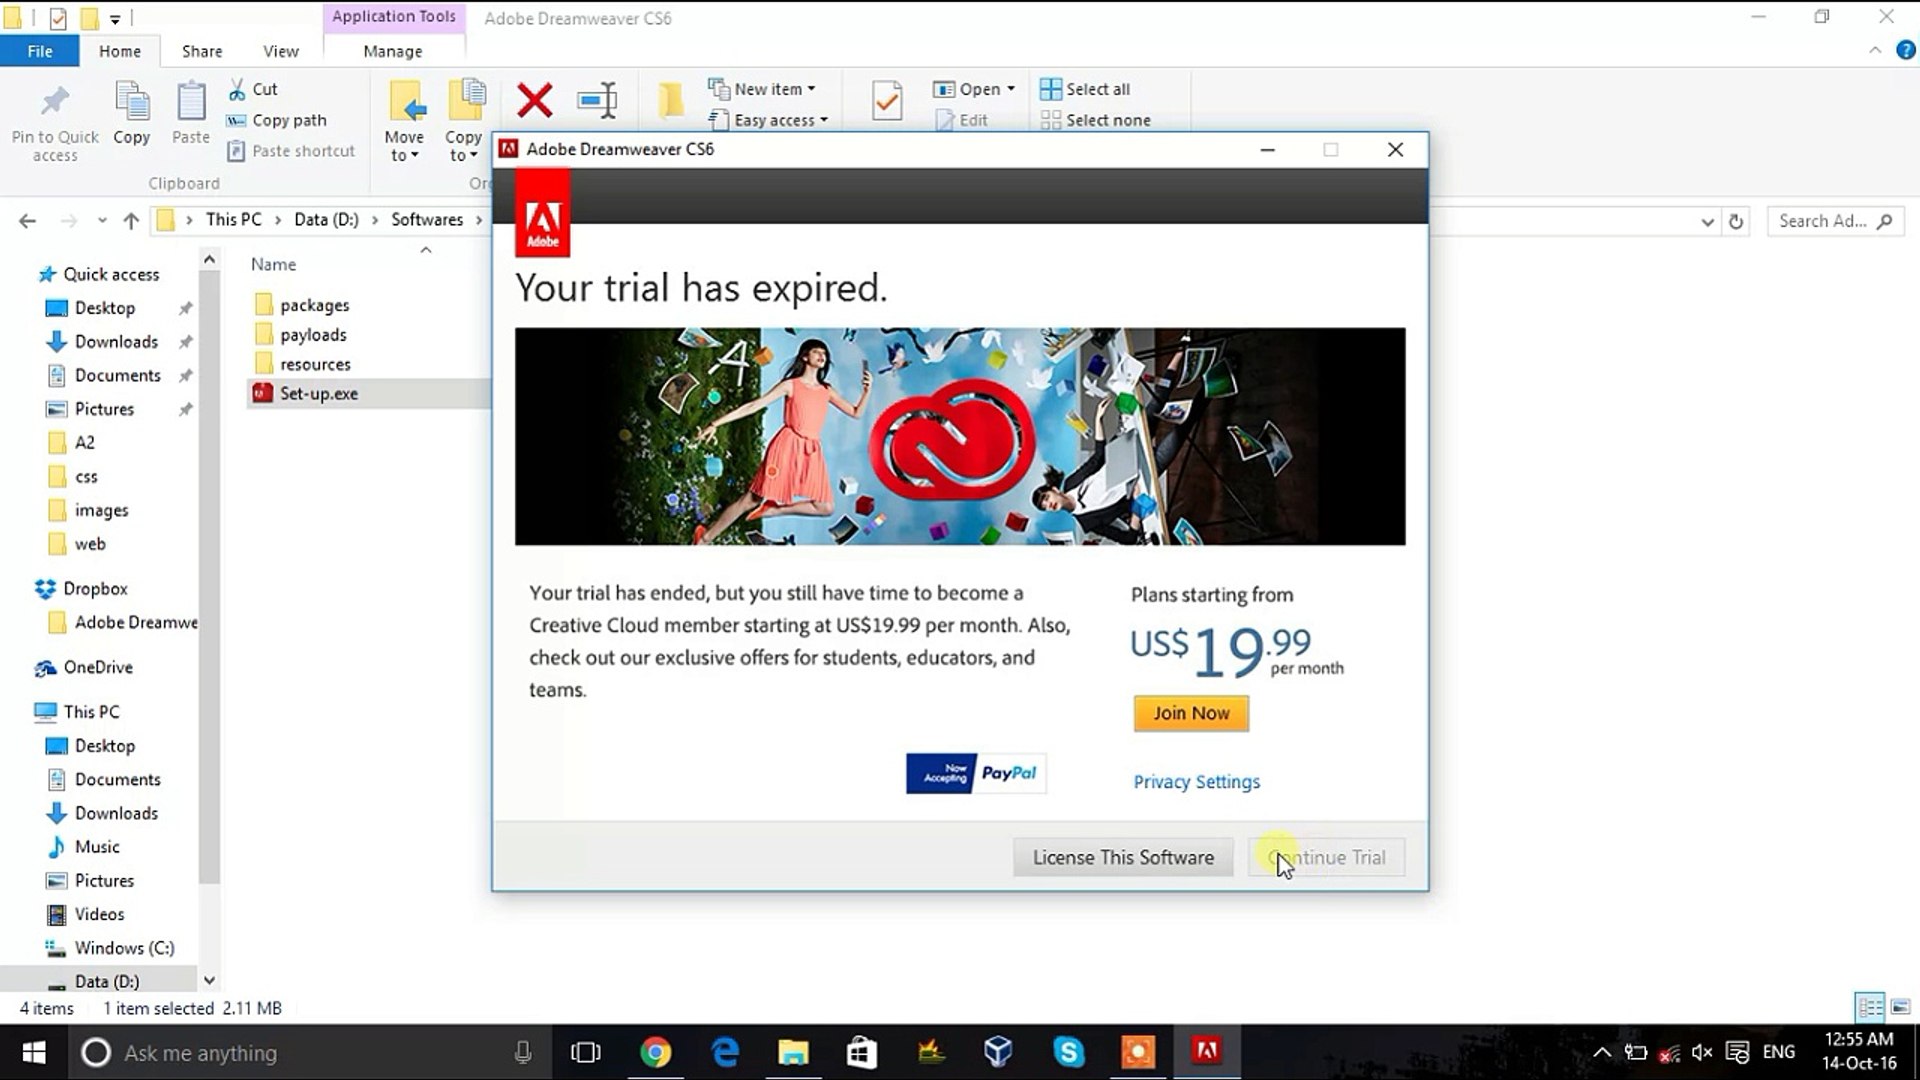Open the File ribbon tab
The width and height of the screenshot is (1920, 1080).
pyautogui.click(x=40, y=51)
